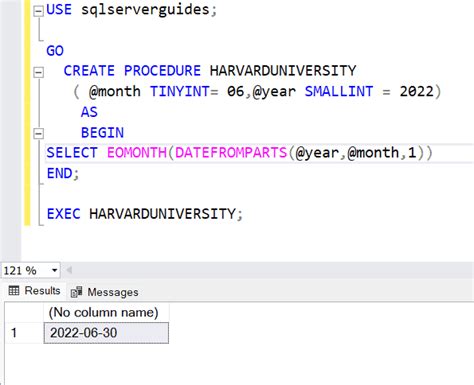Click the PROCEDURE keyword
Viewport: 474px width, 385px height.
tap(162, 71)
